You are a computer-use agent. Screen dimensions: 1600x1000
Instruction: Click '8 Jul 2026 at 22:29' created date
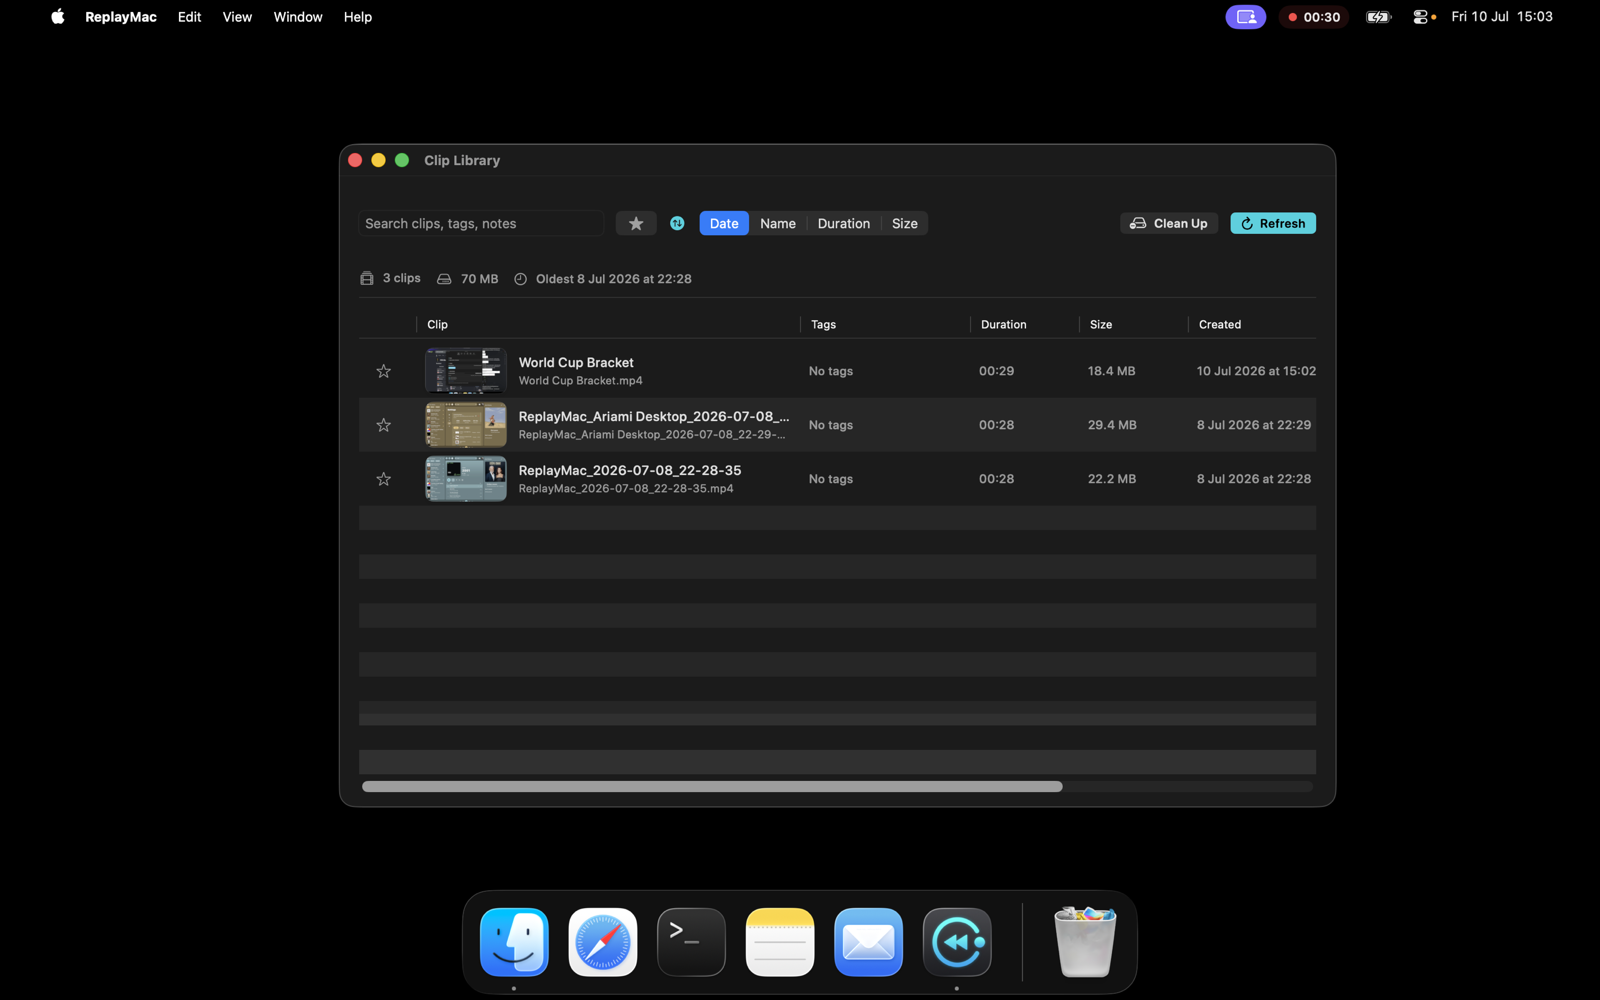[x=1254, y=425]
